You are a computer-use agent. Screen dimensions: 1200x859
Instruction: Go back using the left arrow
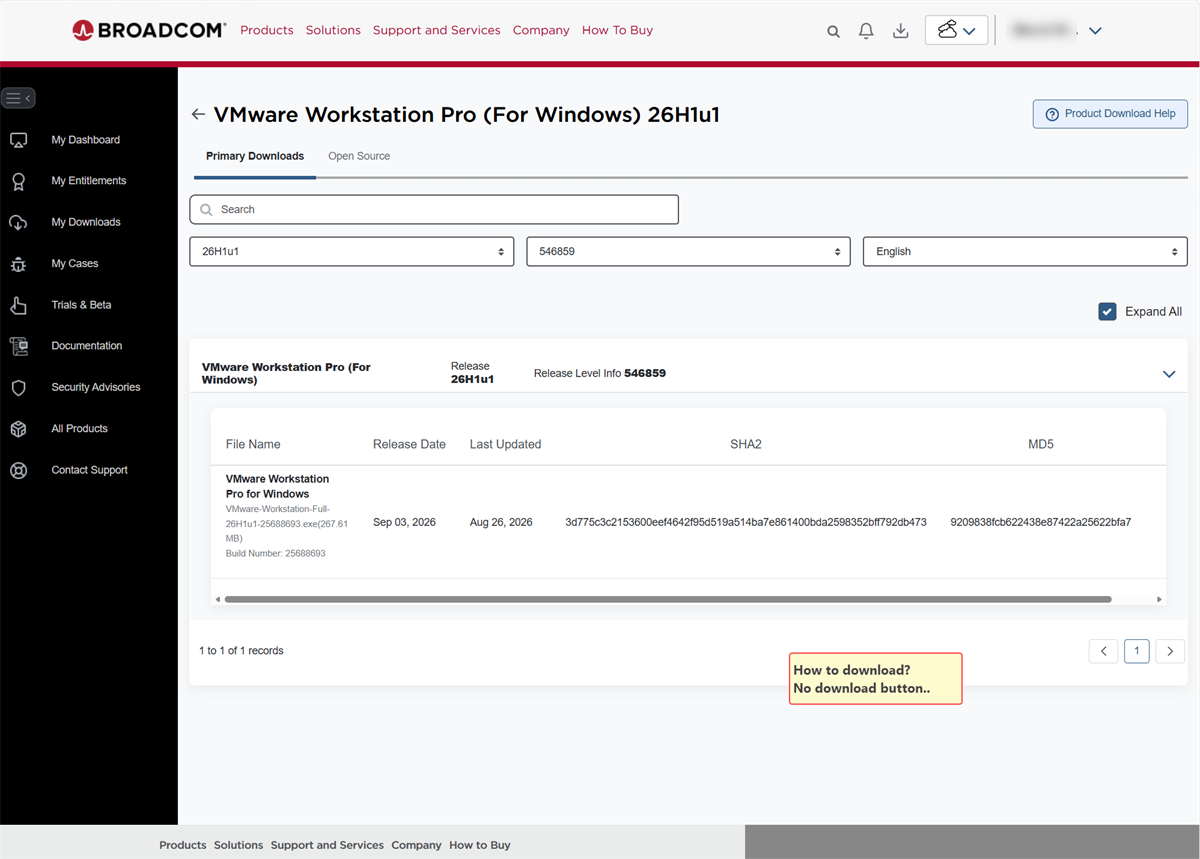click(x=198, y=115)
